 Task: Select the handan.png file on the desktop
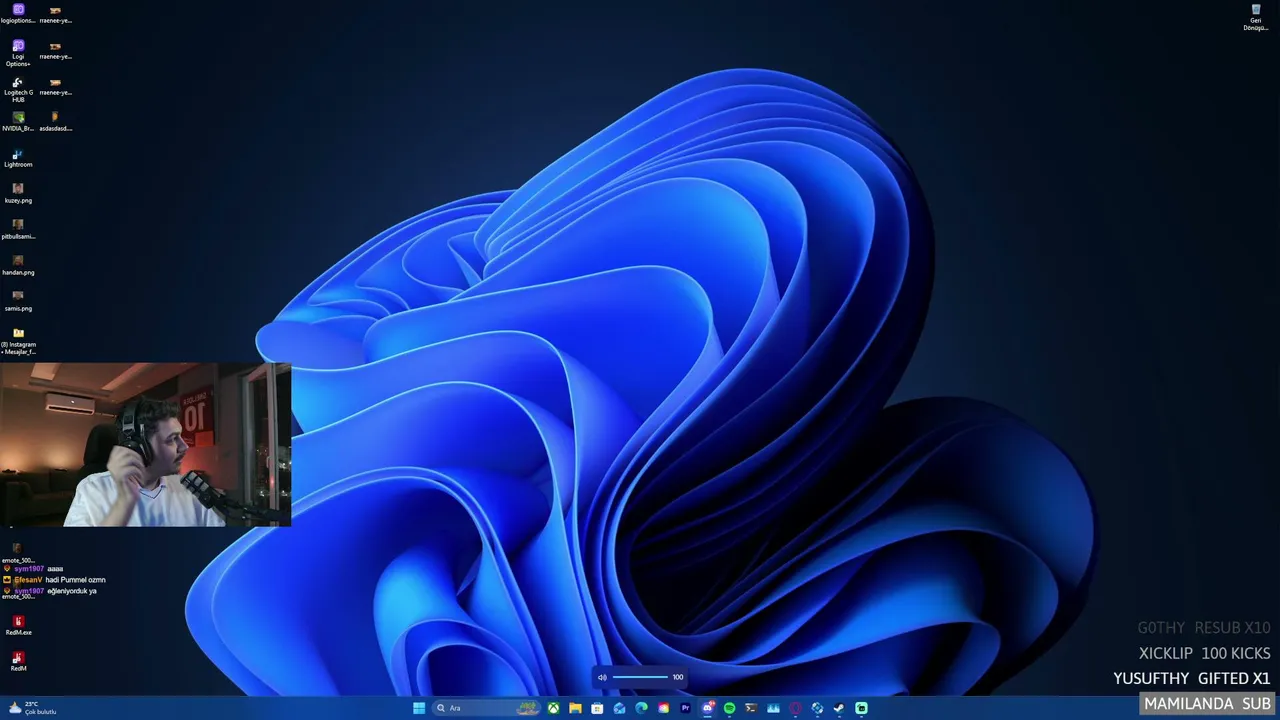click(x=18, y=265)
